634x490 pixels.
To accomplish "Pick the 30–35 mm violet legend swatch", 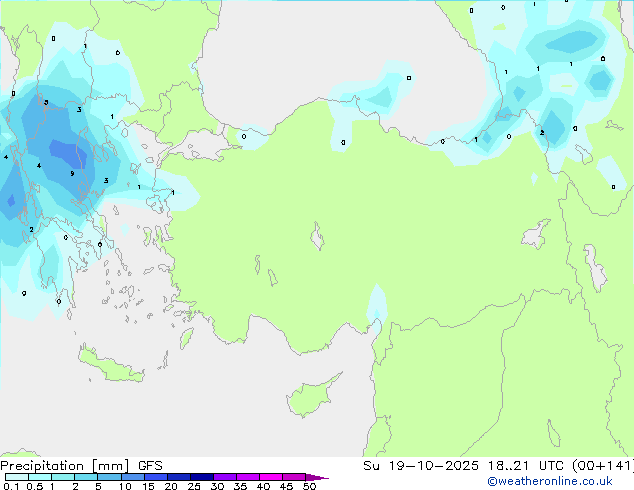I will click(224, 477).
